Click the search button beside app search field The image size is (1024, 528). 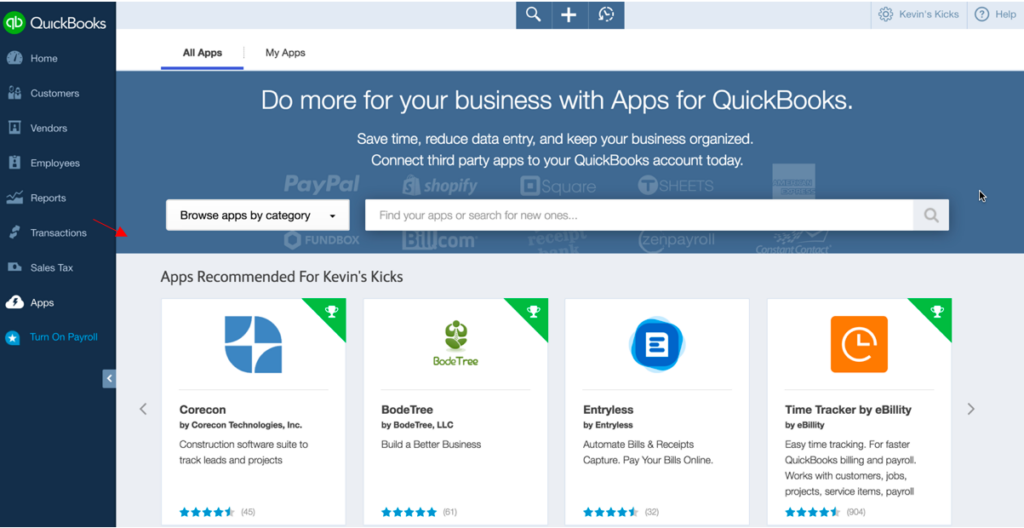[x=931, y=215]
